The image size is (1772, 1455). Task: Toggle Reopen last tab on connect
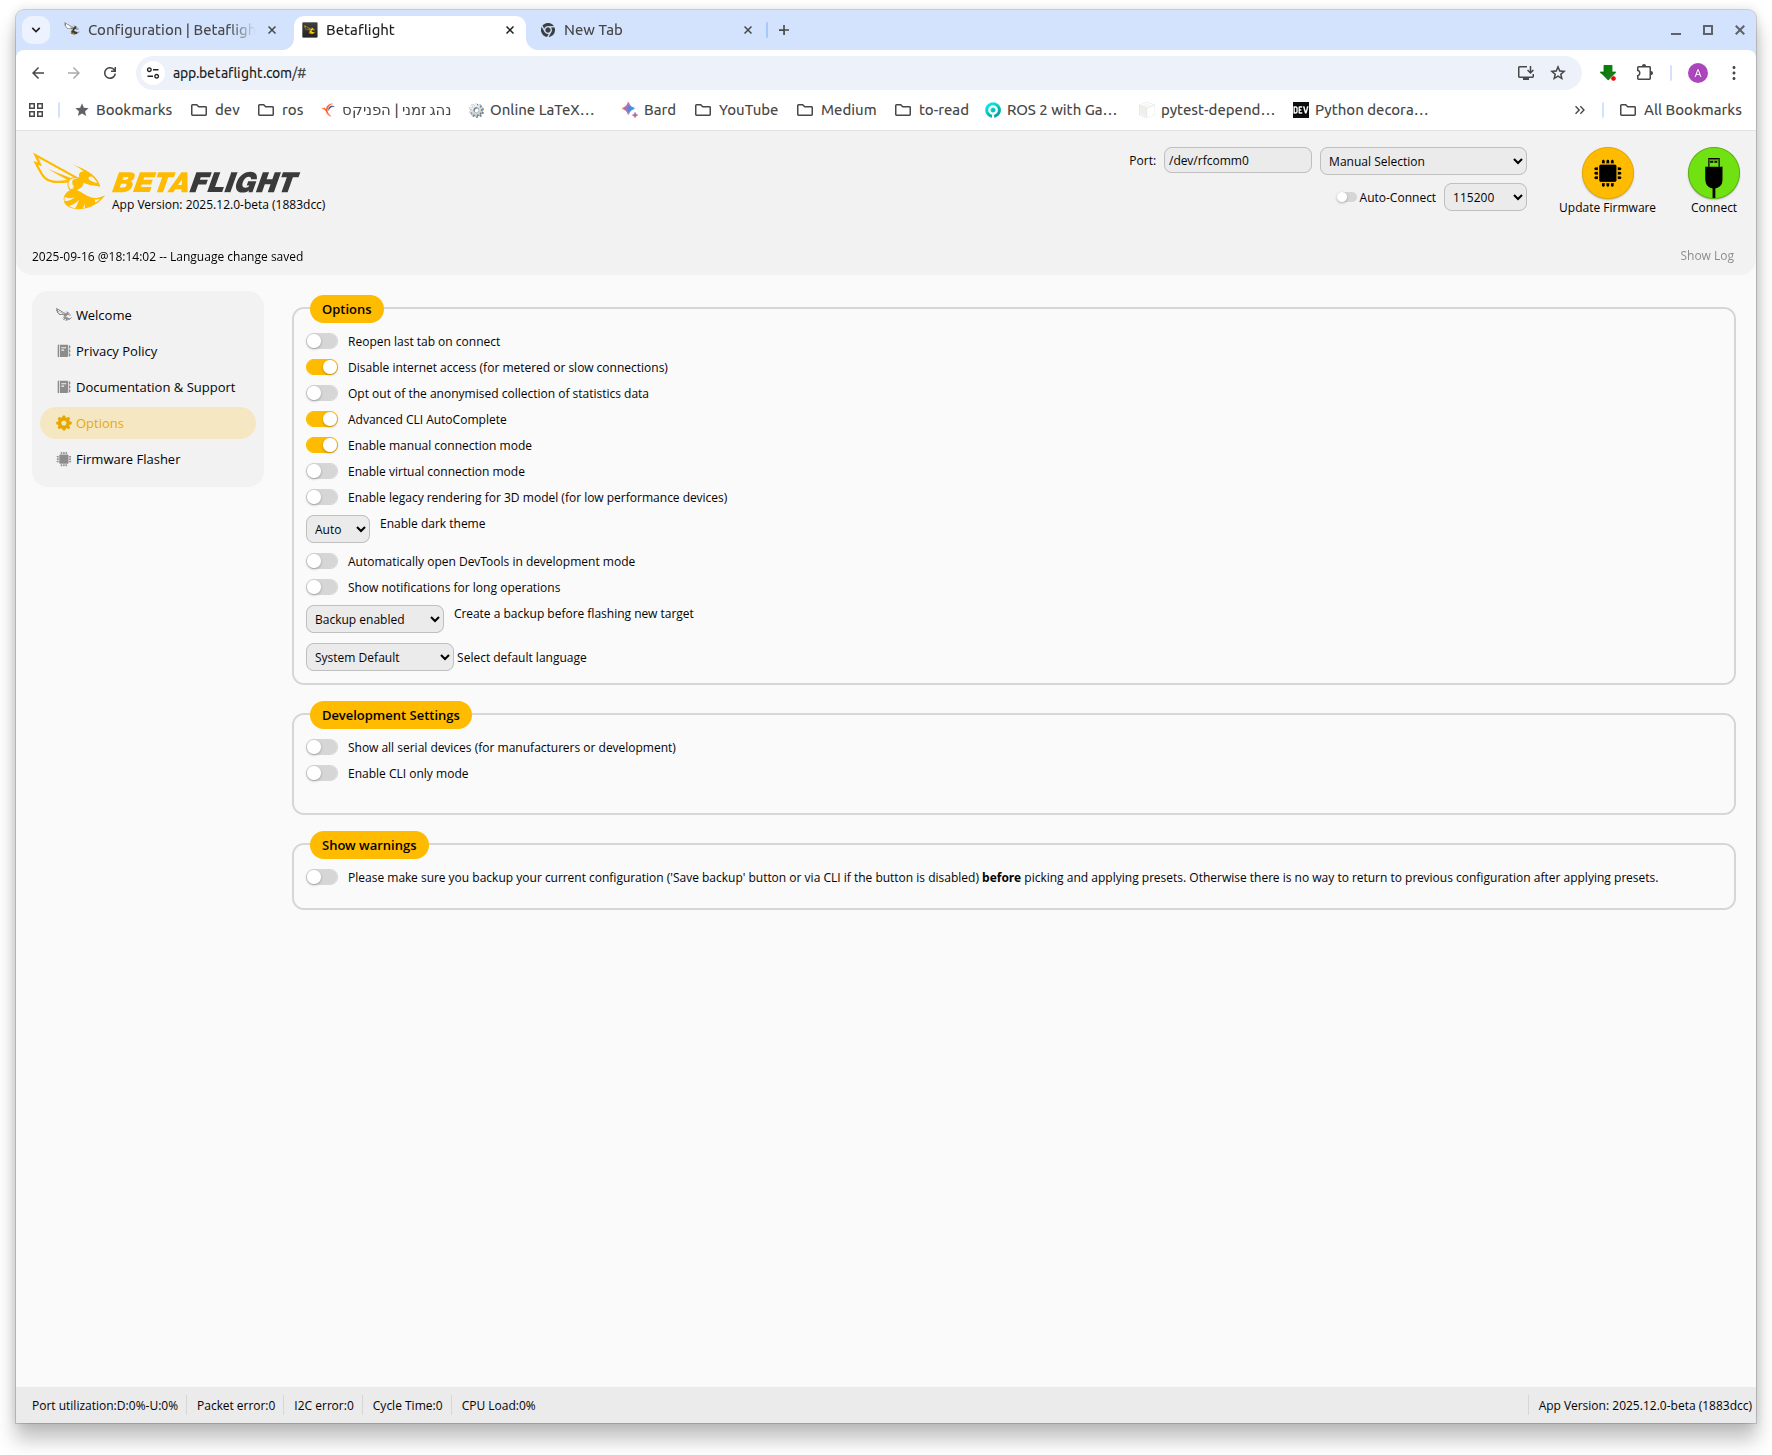click(x=322, y=342)
